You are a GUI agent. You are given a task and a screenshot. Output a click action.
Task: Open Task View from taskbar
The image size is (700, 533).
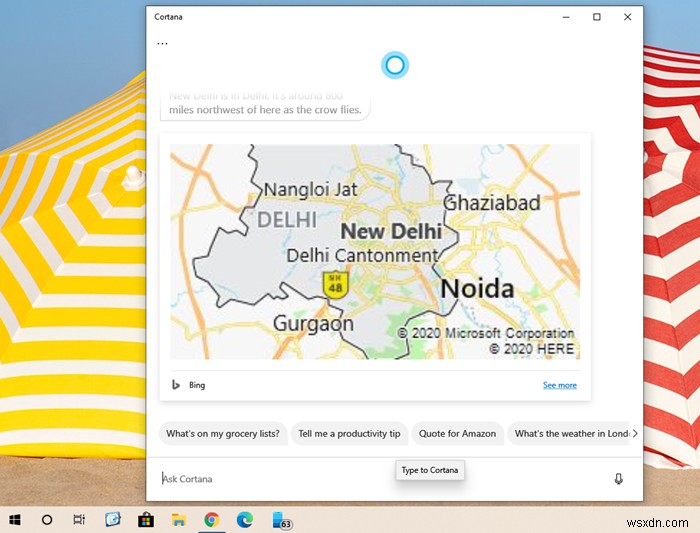click(79, 520)
